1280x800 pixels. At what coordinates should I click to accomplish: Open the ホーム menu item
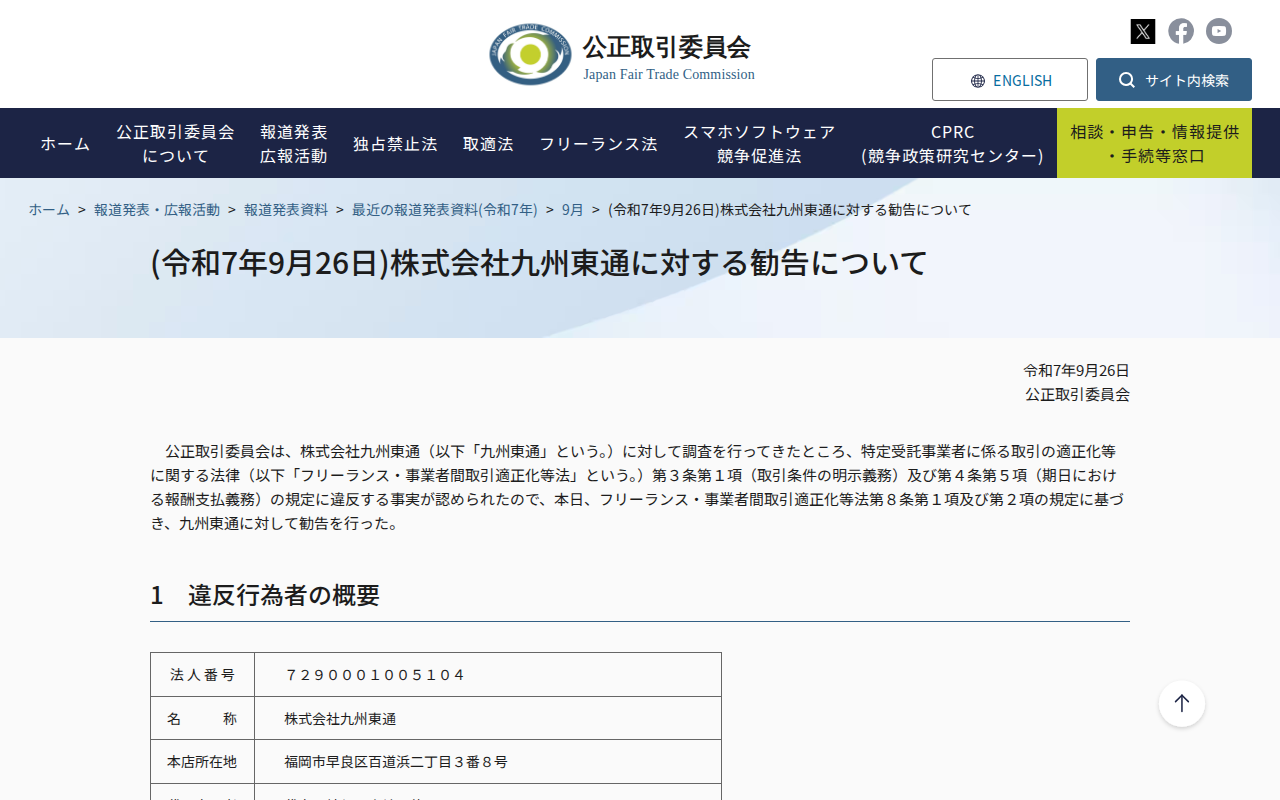coord(65,144)
